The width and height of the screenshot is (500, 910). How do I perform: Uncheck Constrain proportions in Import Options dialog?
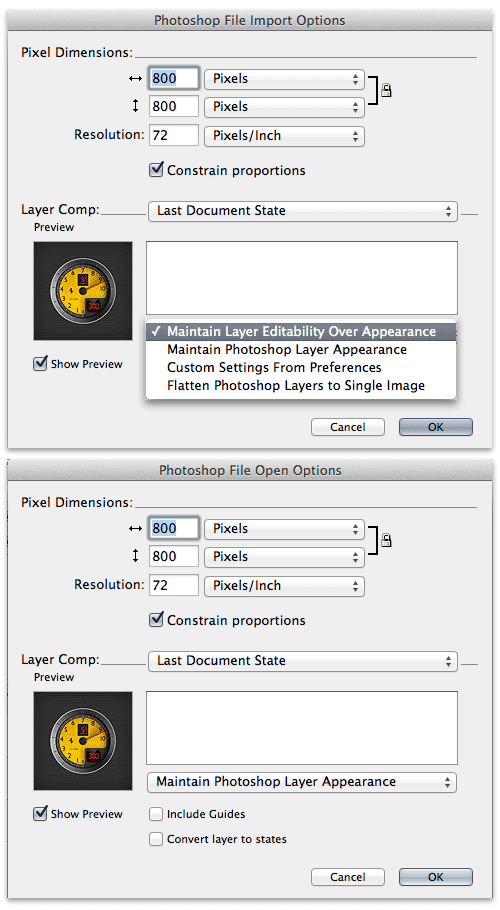pos(156,169)
